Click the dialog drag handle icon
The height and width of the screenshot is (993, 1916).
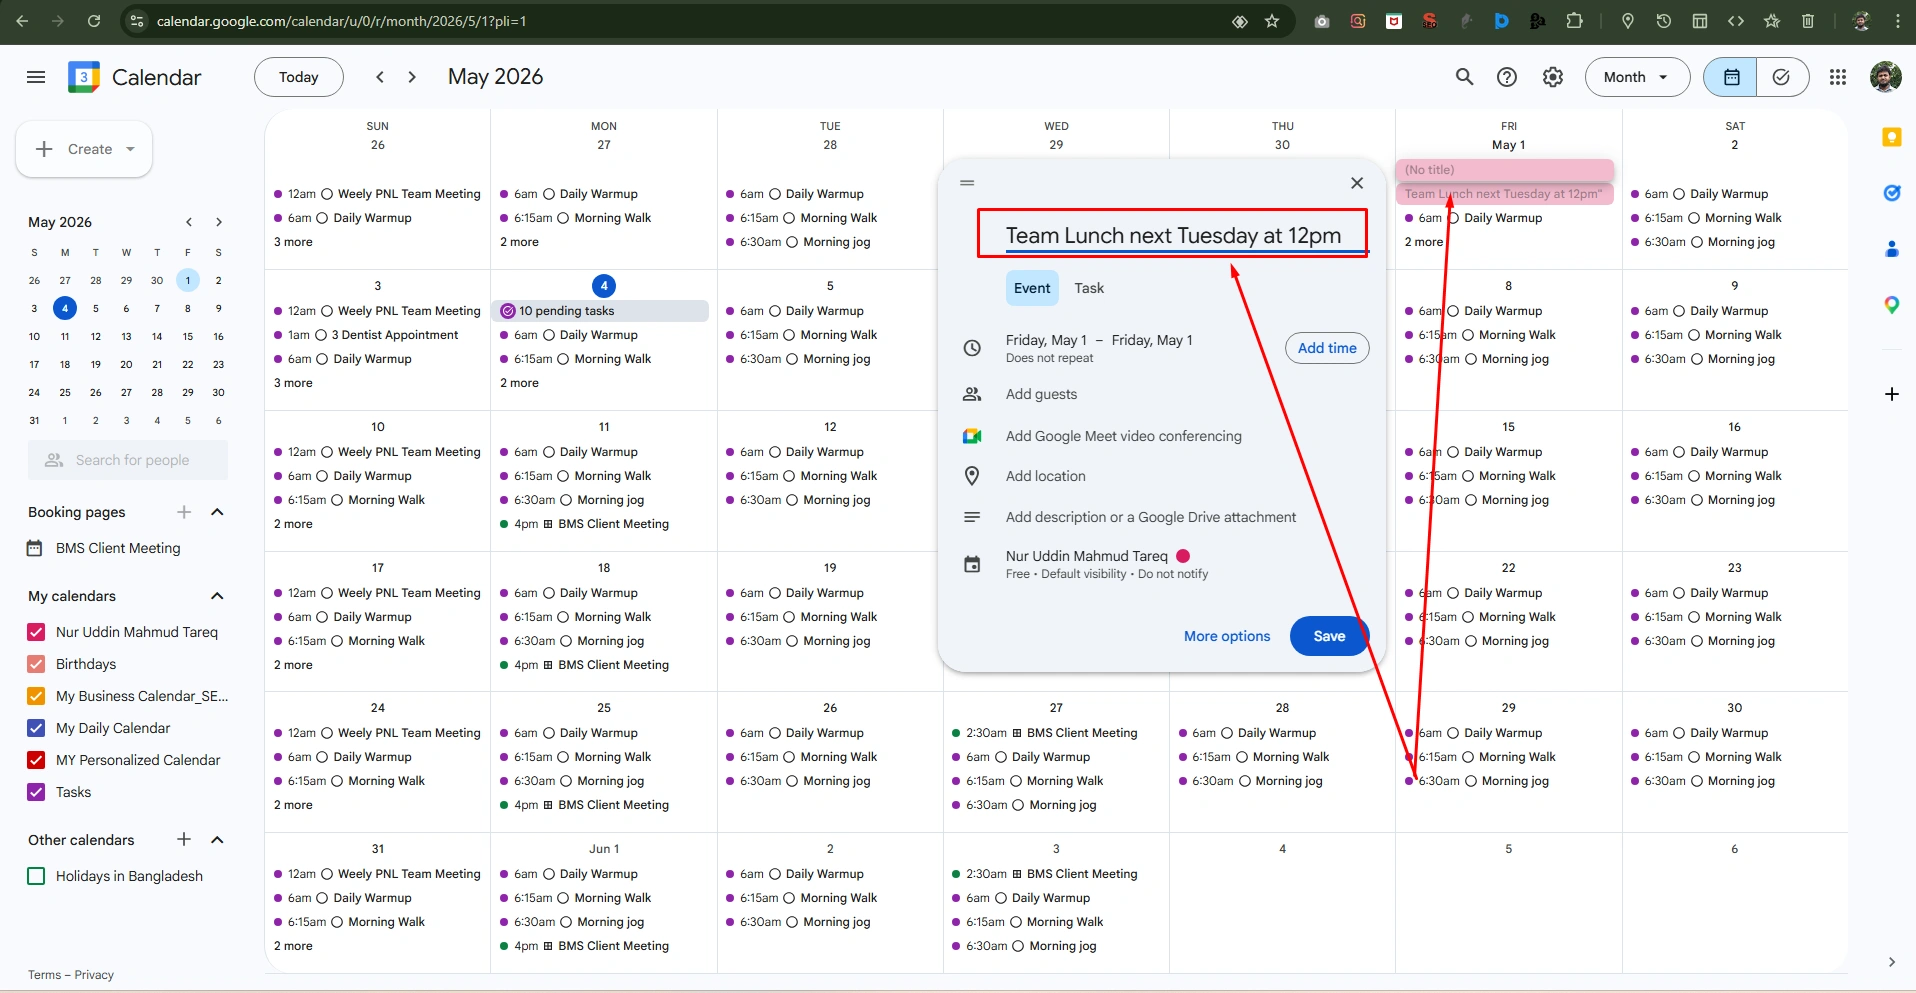pyautogui.click(x=967, y=183)
